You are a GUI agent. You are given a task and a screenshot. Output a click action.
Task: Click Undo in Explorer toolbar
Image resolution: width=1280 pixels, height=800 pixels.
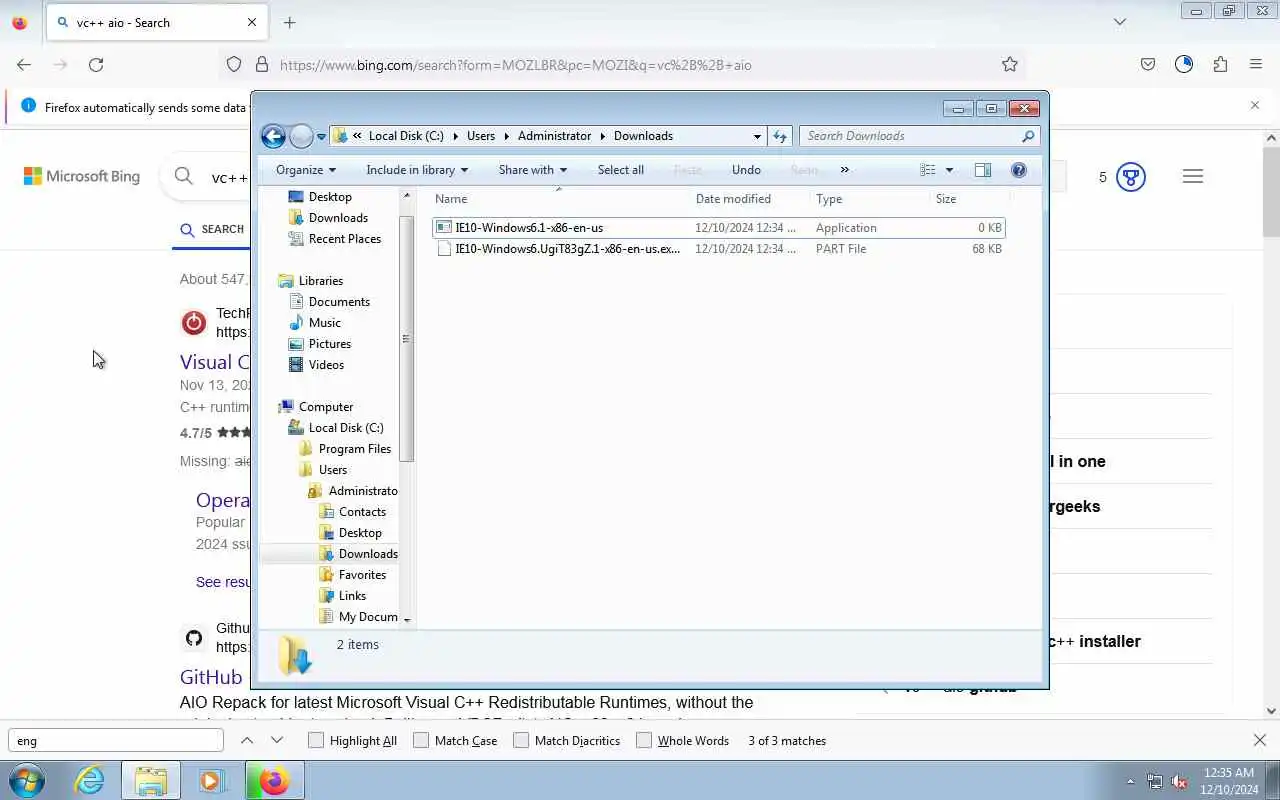tap(746, 170)
